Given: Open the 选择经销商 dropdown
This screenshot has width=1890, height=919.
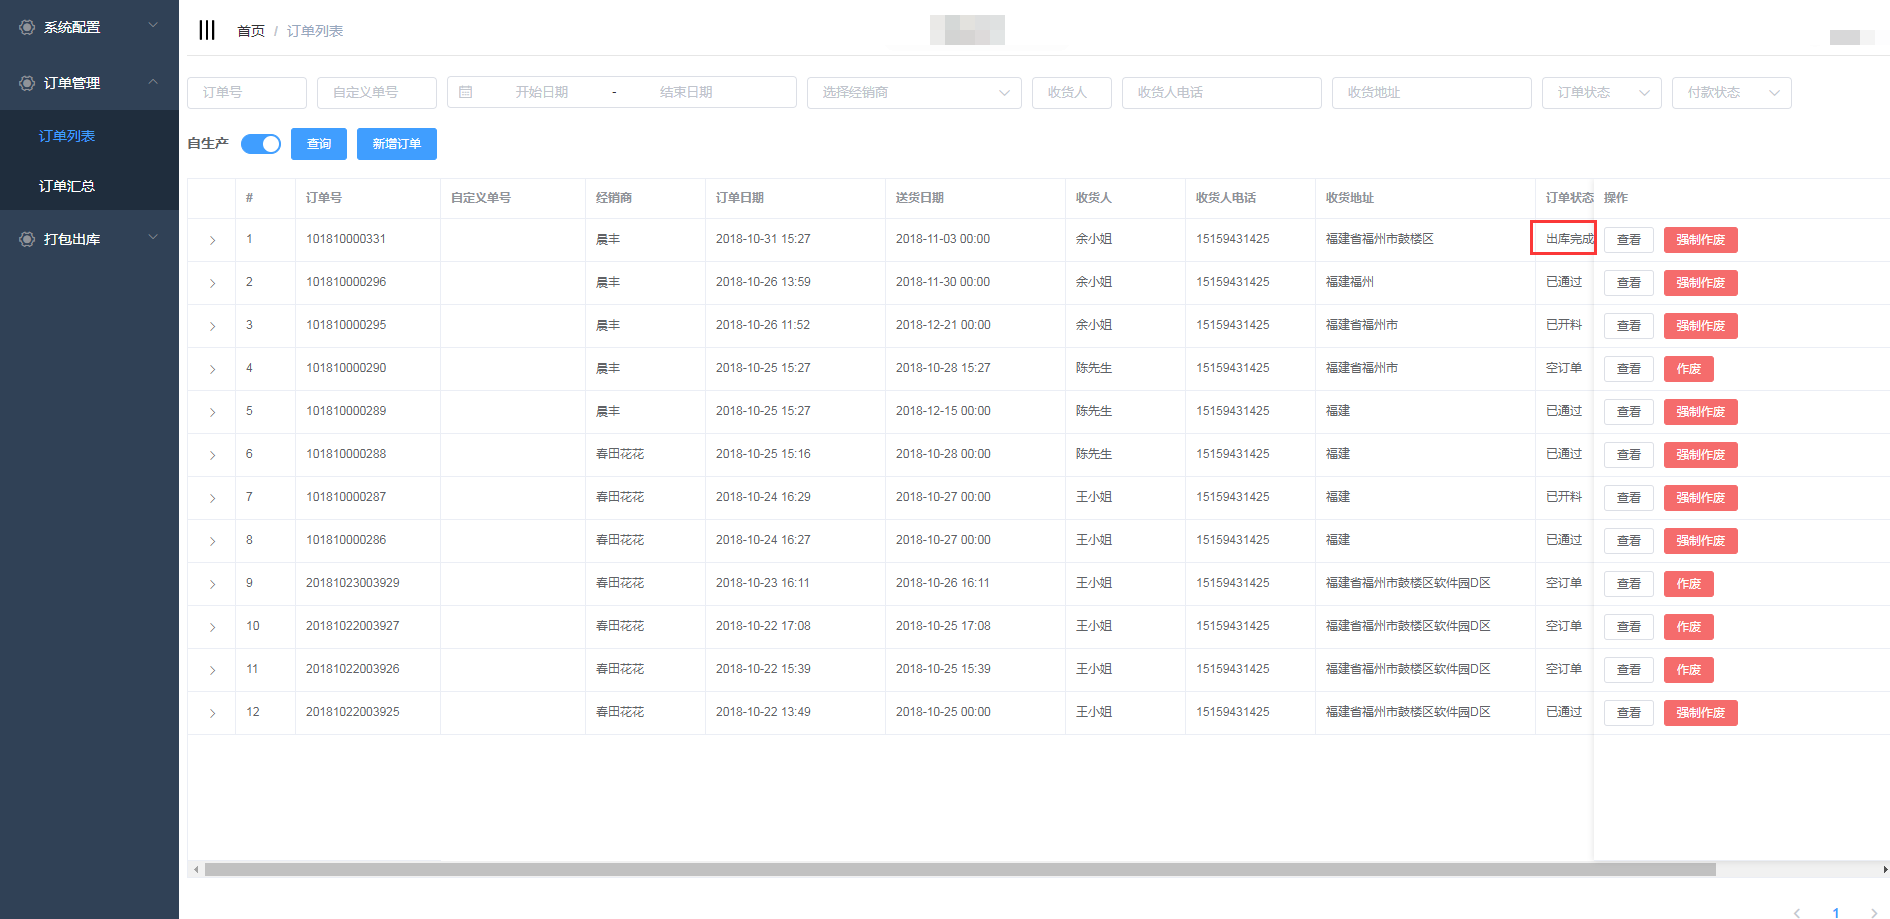Looking at the screenshot, I should click(x=914, y=92).
